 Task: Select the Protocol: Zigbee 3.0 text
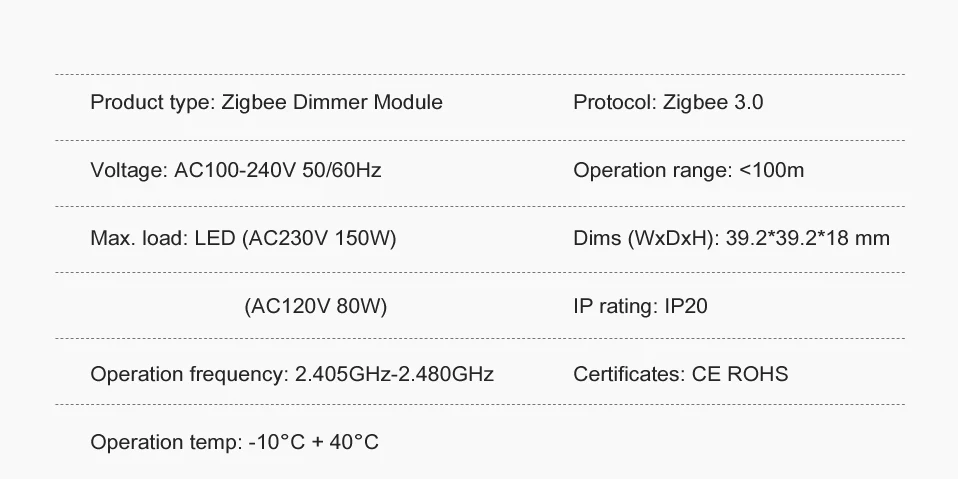(668, 103)
